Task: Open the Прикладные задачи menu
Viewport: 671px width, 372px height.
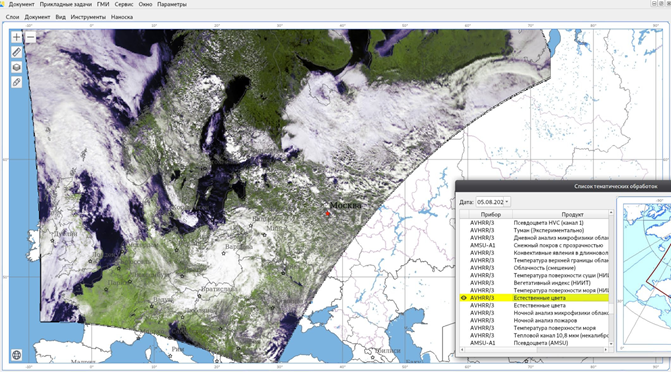Action: 65,4
